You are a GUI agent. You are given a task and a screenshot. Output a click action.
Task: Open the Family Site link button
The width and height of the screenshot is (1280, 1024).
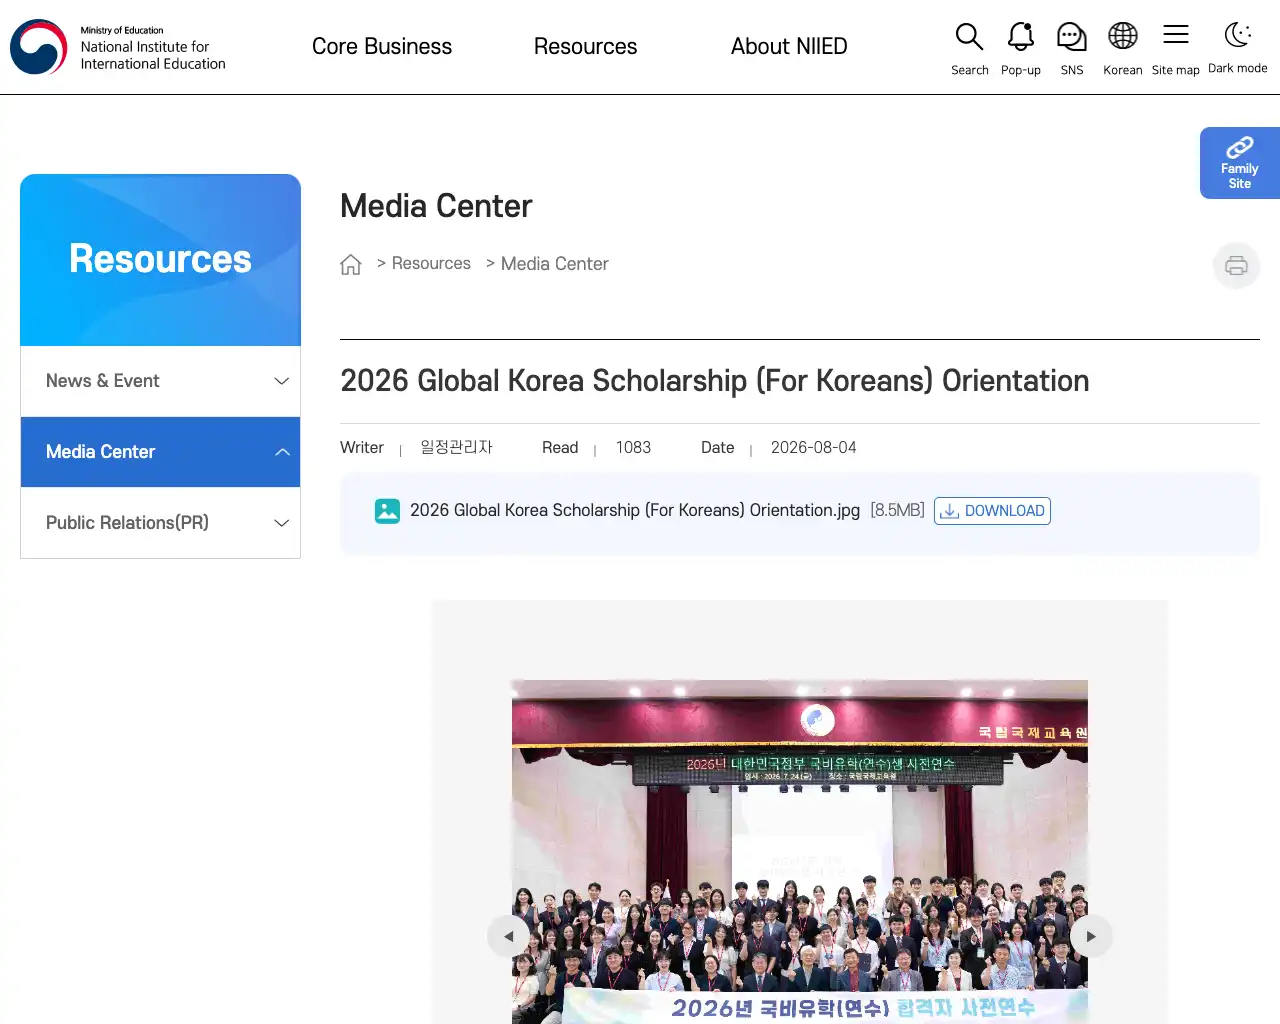pos(1240,163)
